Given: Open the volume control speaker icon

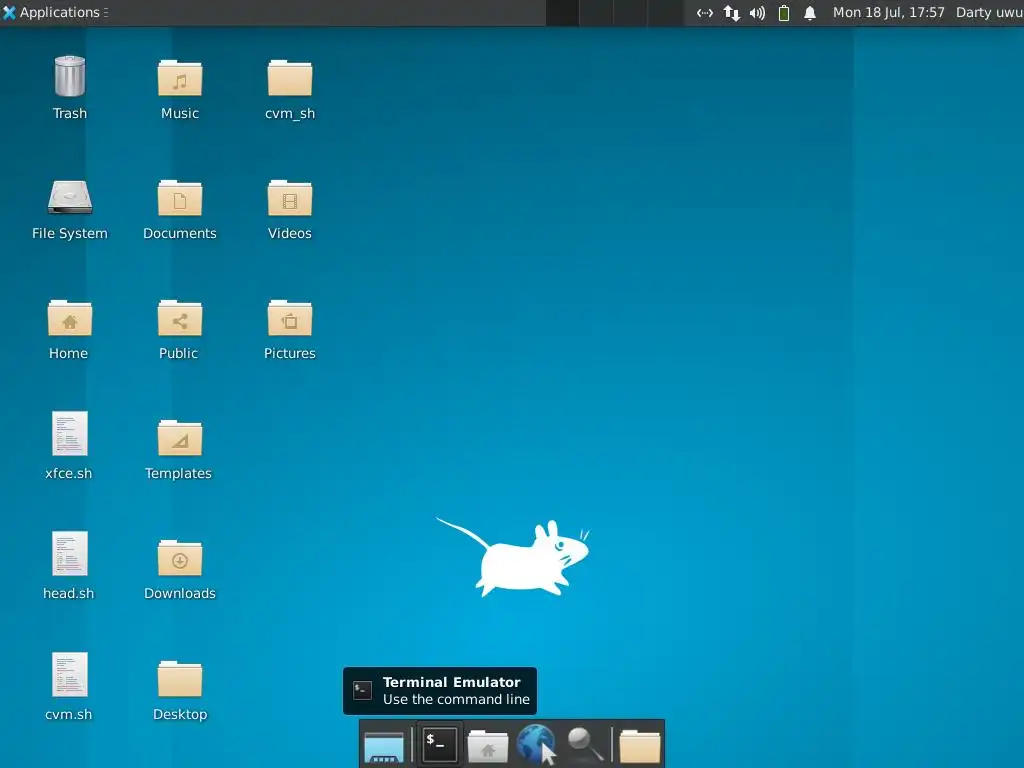Looking at the screenshot, I should click(x=758, y=13).
